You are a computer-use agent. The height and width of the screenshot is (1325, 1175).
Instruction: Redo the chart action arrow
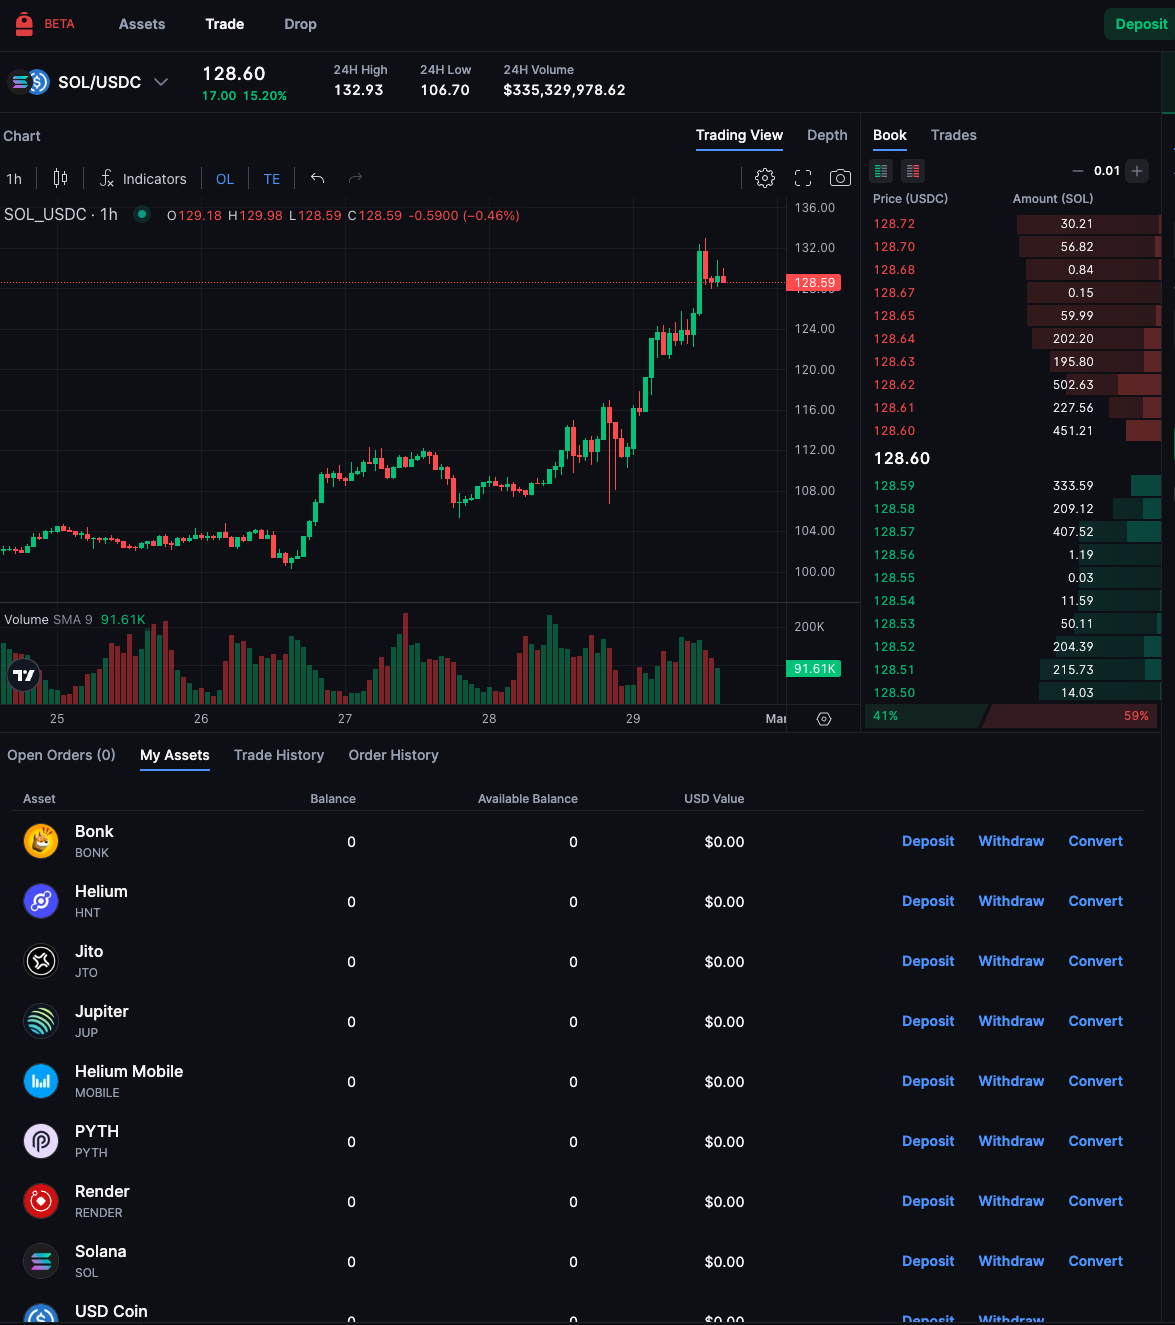tap(355, 178)
